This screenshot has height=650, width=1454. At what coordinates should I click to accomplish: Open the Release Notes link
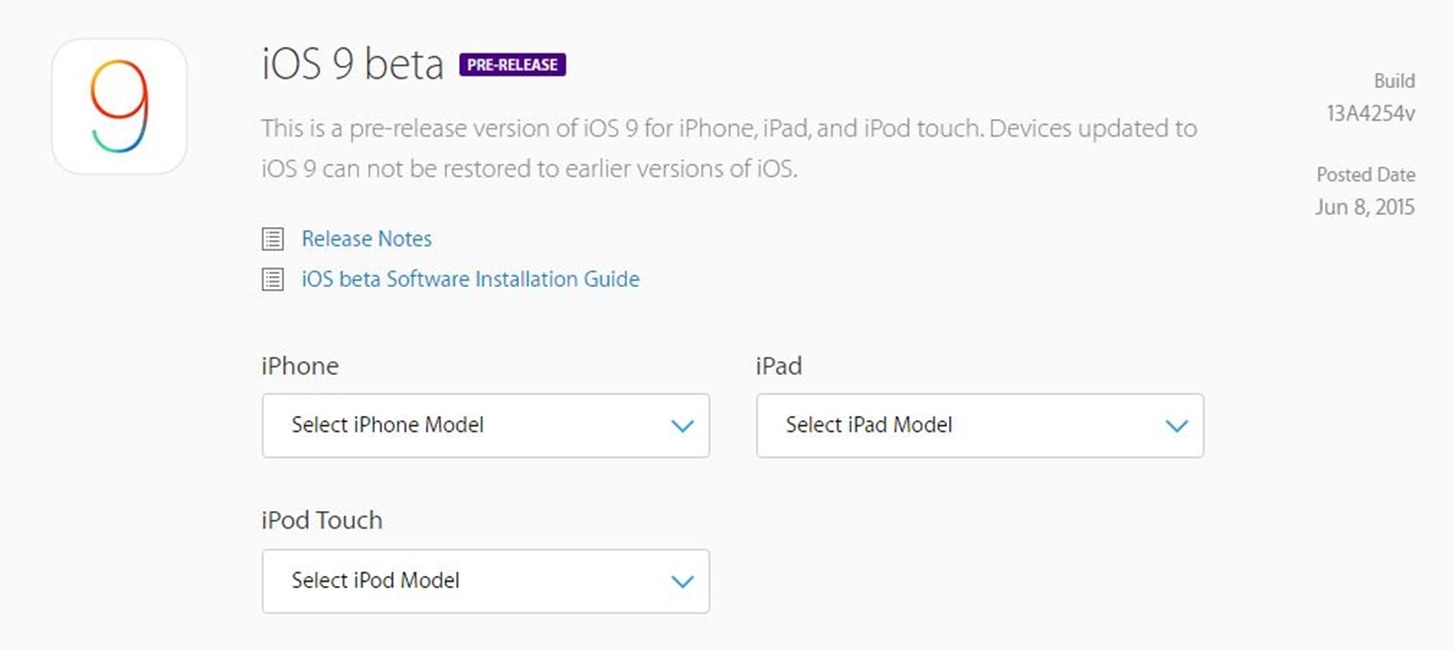[367, 239]
